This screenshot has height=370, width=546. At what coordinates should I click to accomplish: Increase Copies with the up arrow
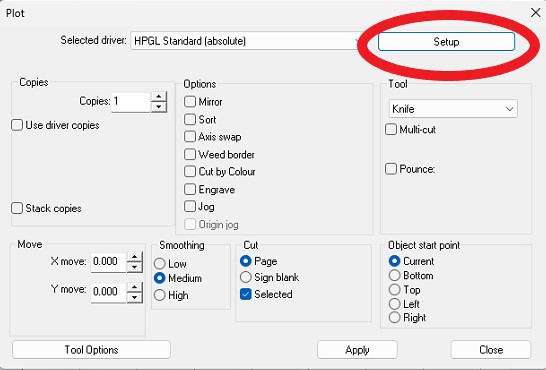(159, 96)
